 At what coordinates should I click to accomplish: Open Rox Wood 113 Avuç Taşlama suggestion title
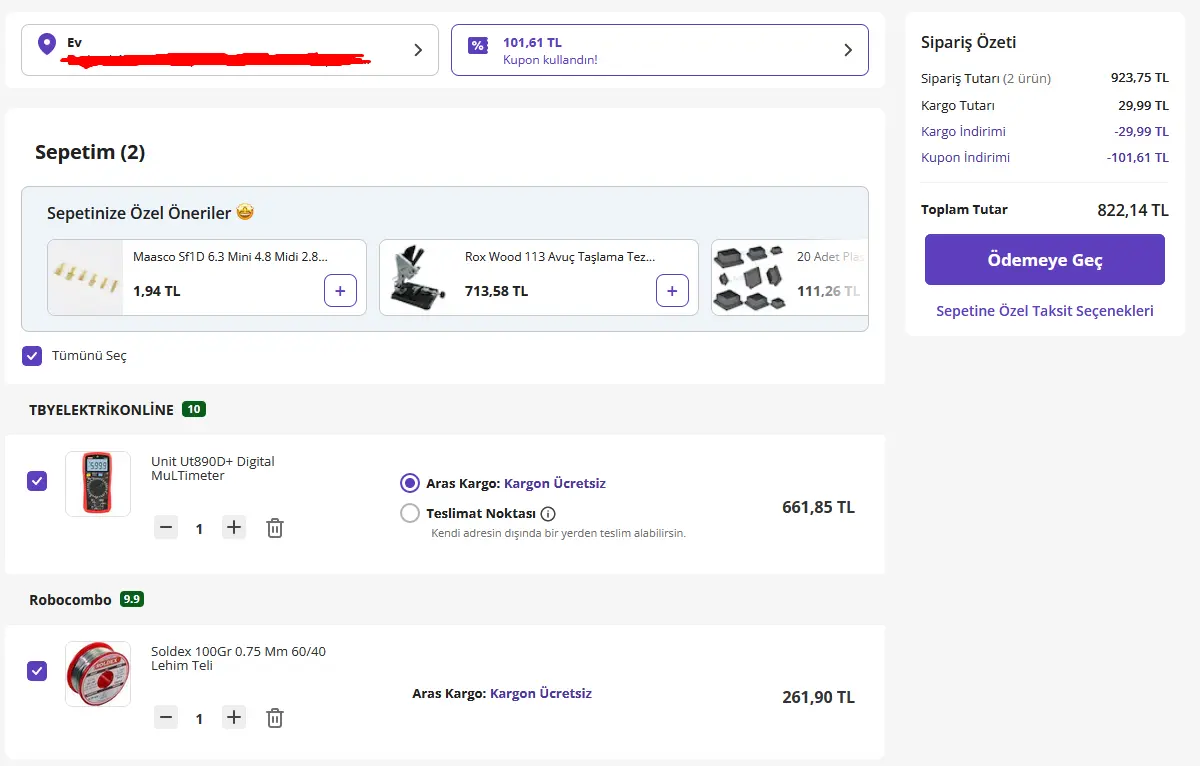pos(560,257)
